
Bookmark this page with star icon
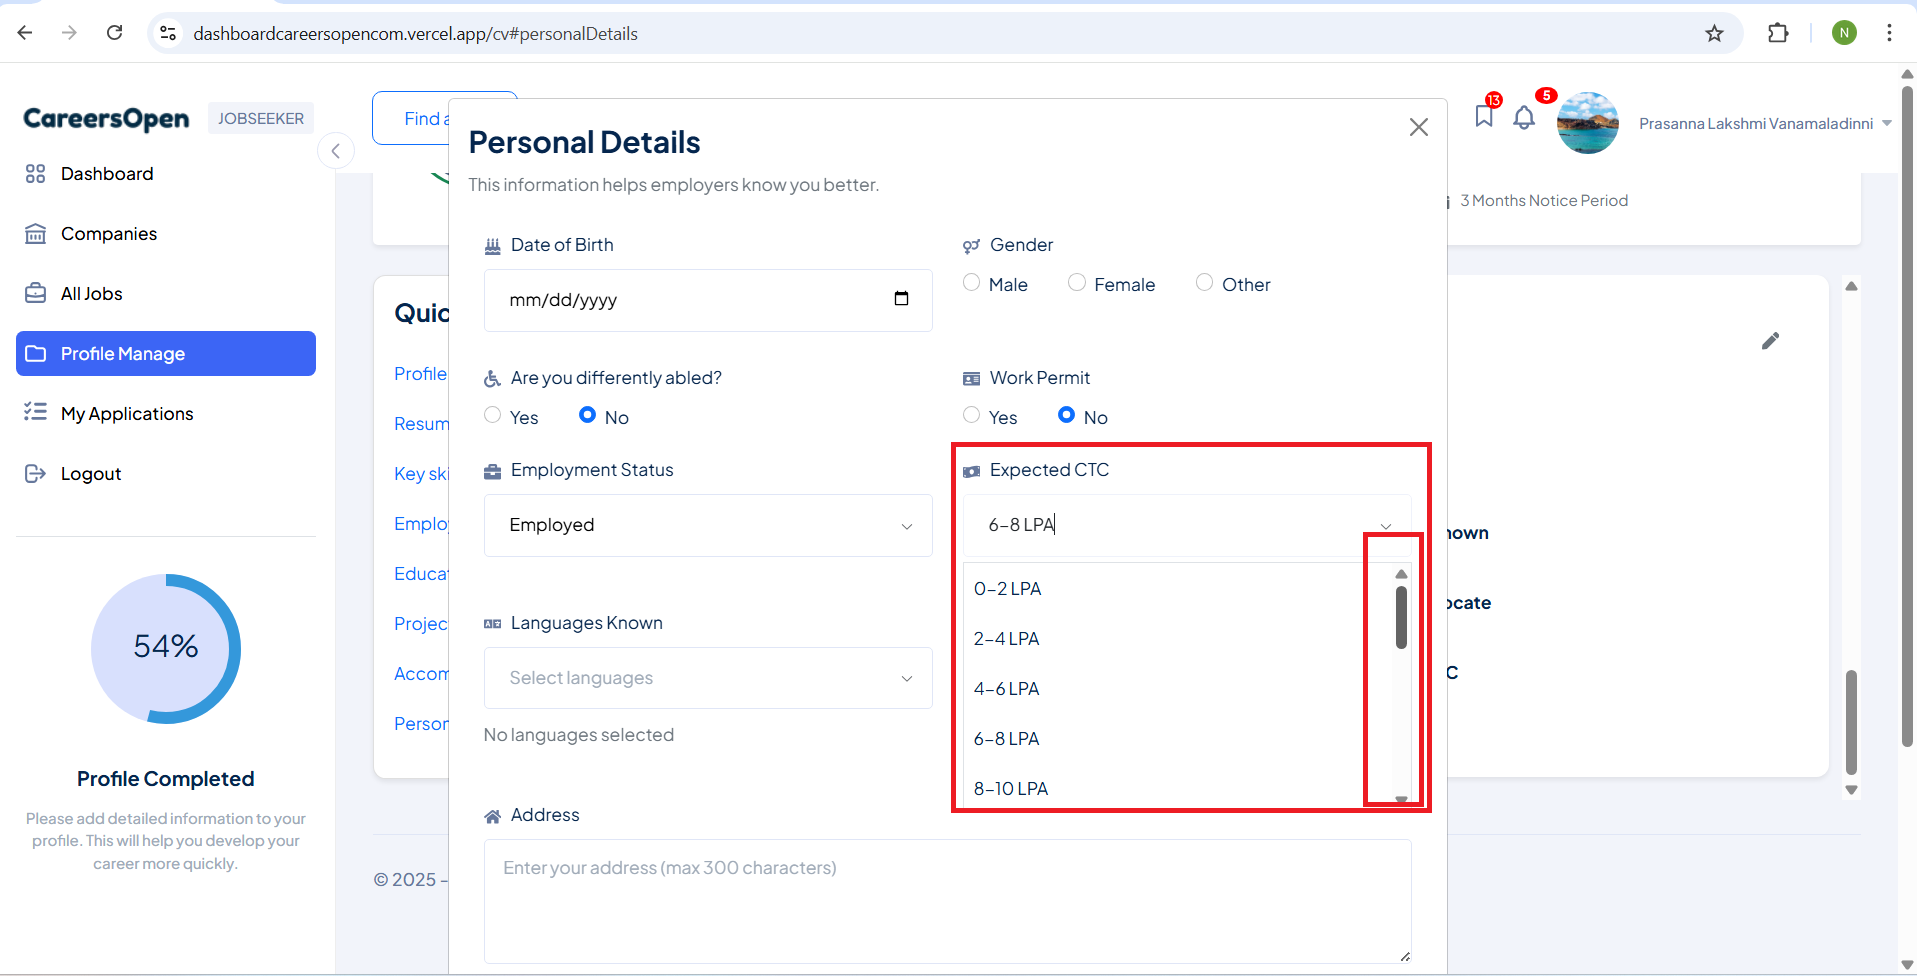pyautogui.click(x=1714, y=33)
